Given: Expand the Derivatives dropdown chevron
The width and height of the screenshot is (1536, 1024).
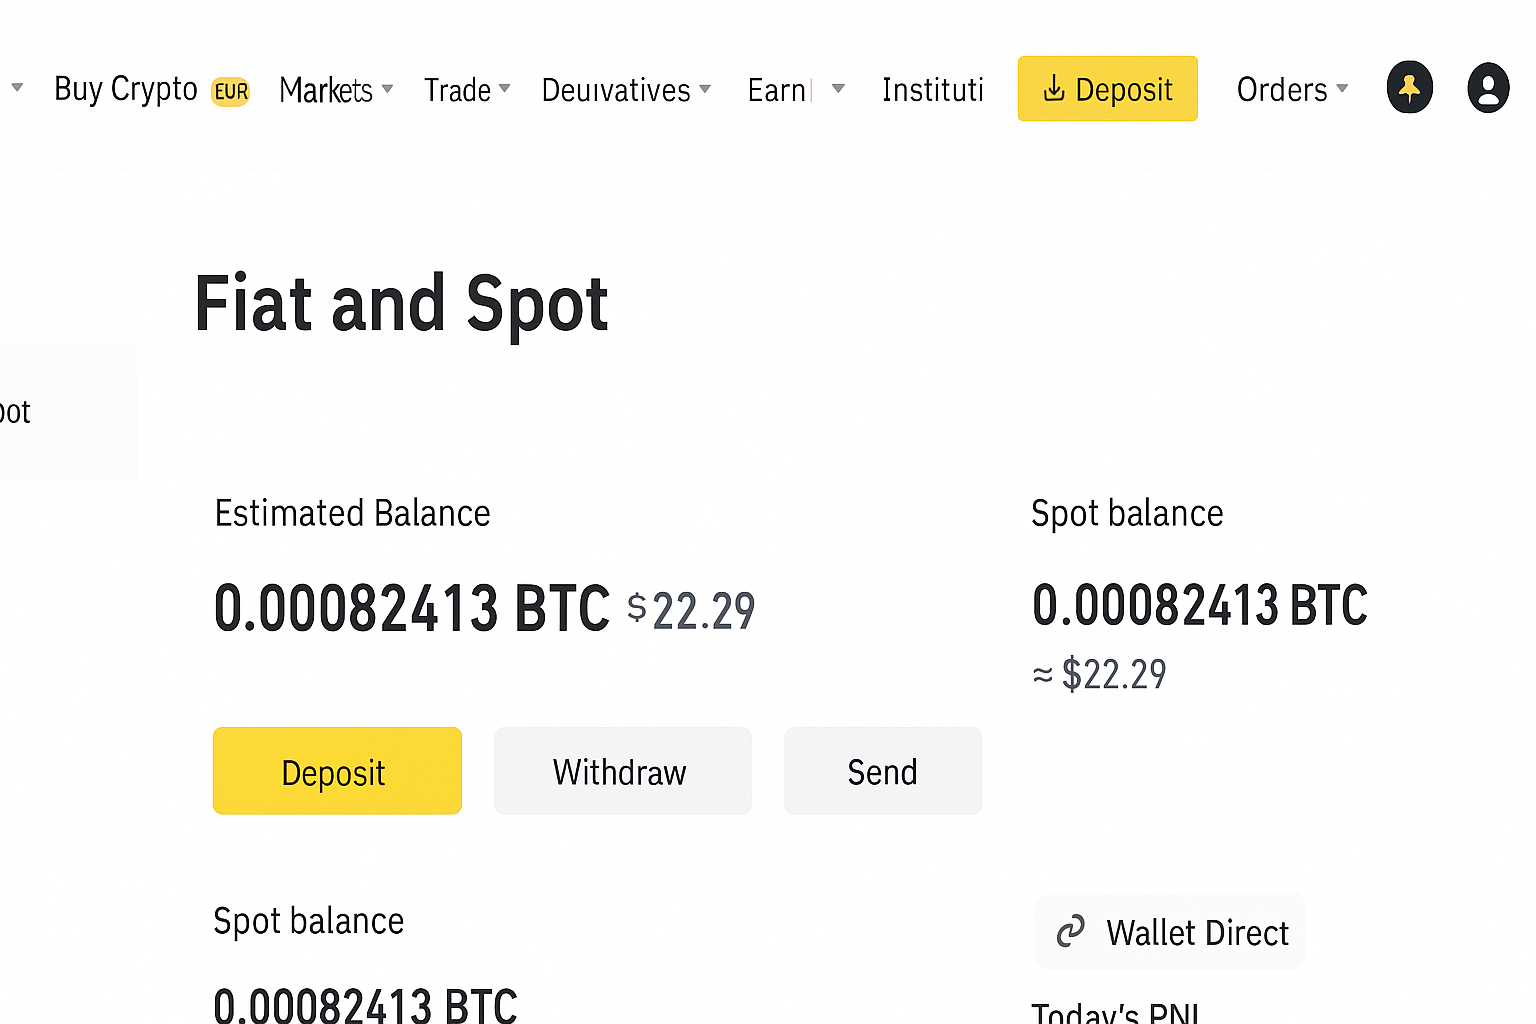Looking at the screenshot, I should coord(706,90).
